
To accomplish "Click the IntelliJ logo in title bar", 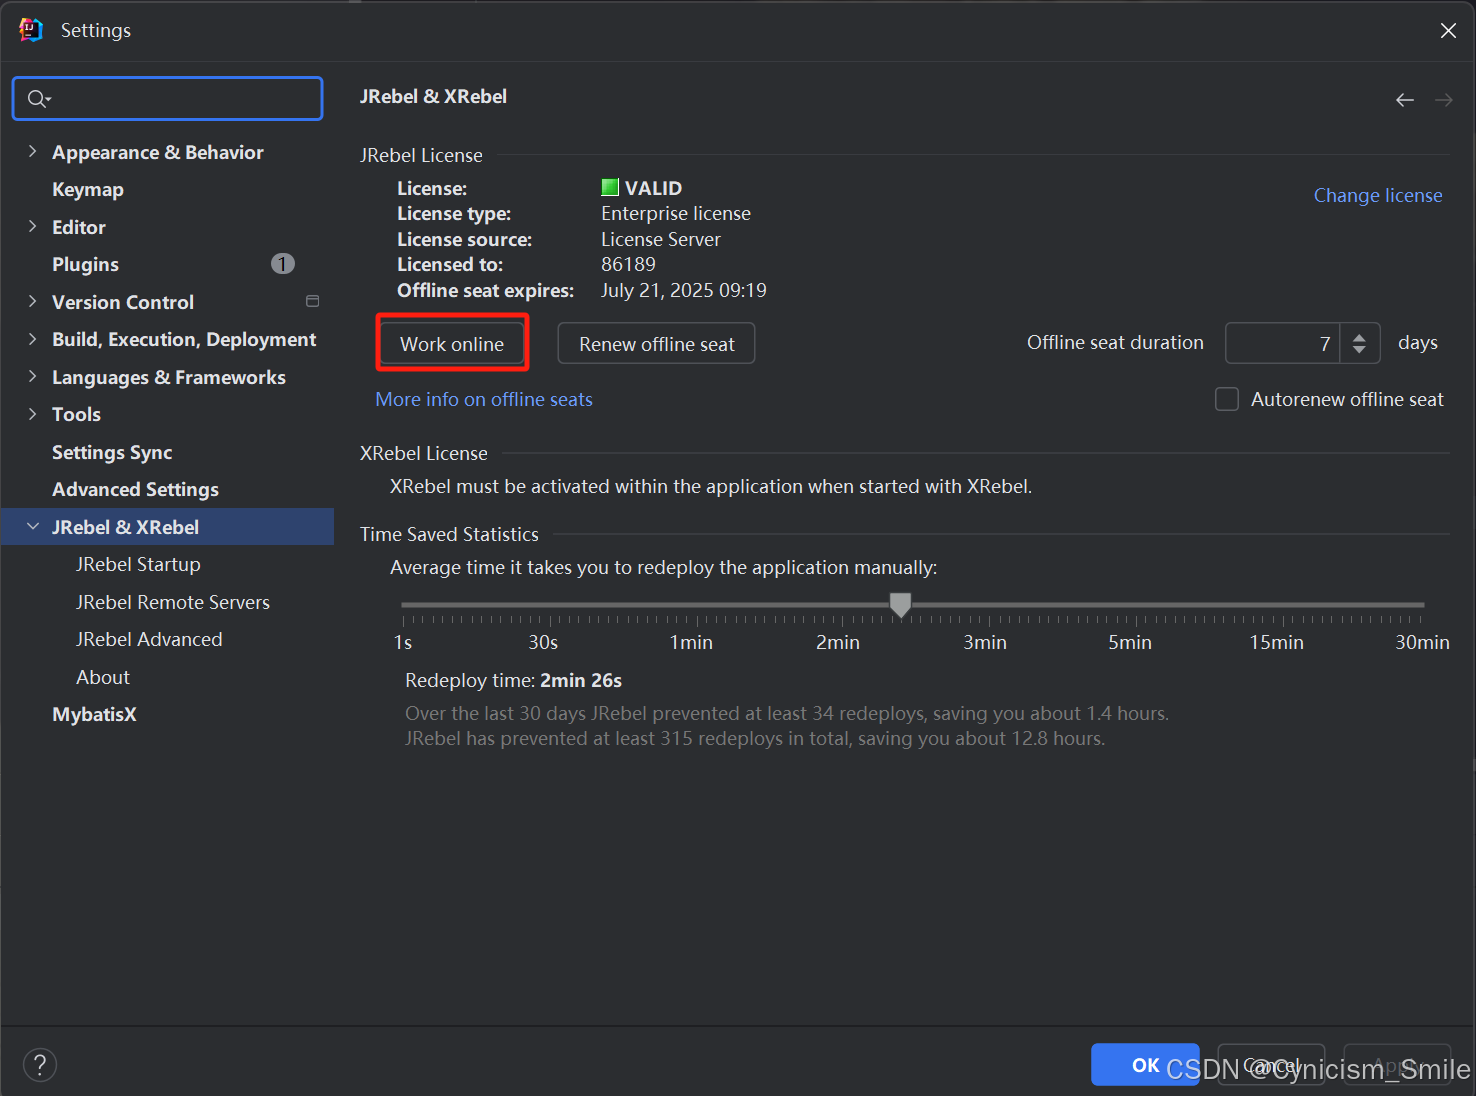I will pyautogui.click(x=31, y=30).
